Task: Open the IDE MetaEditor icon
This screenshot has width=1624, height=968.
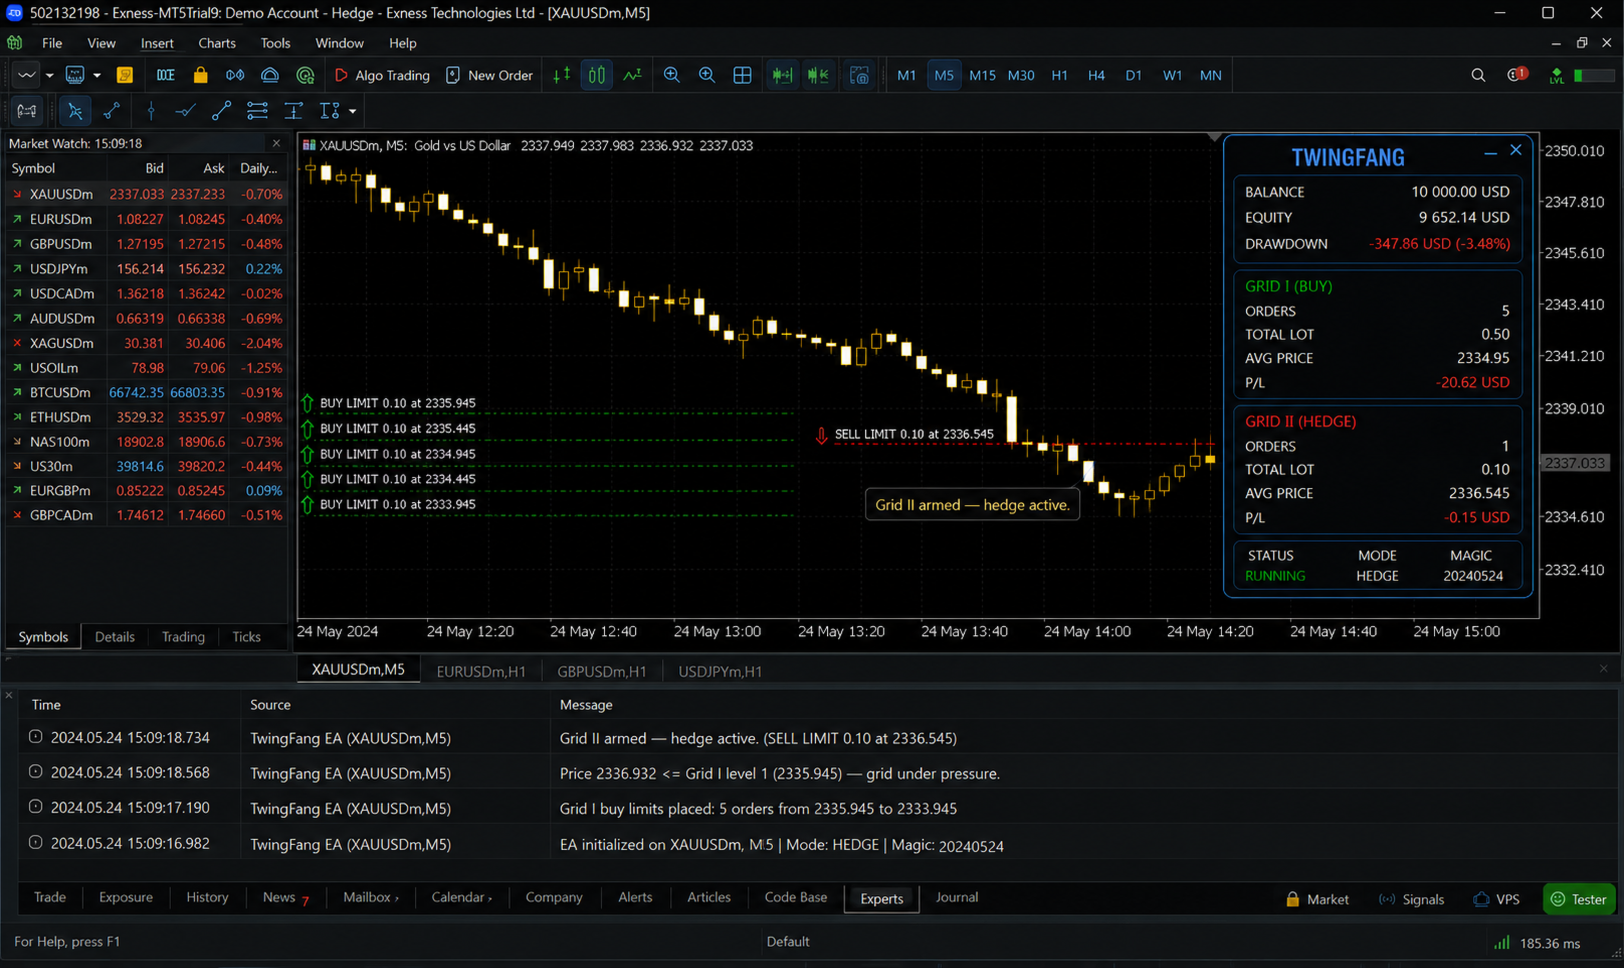Action: pos(165,75)
